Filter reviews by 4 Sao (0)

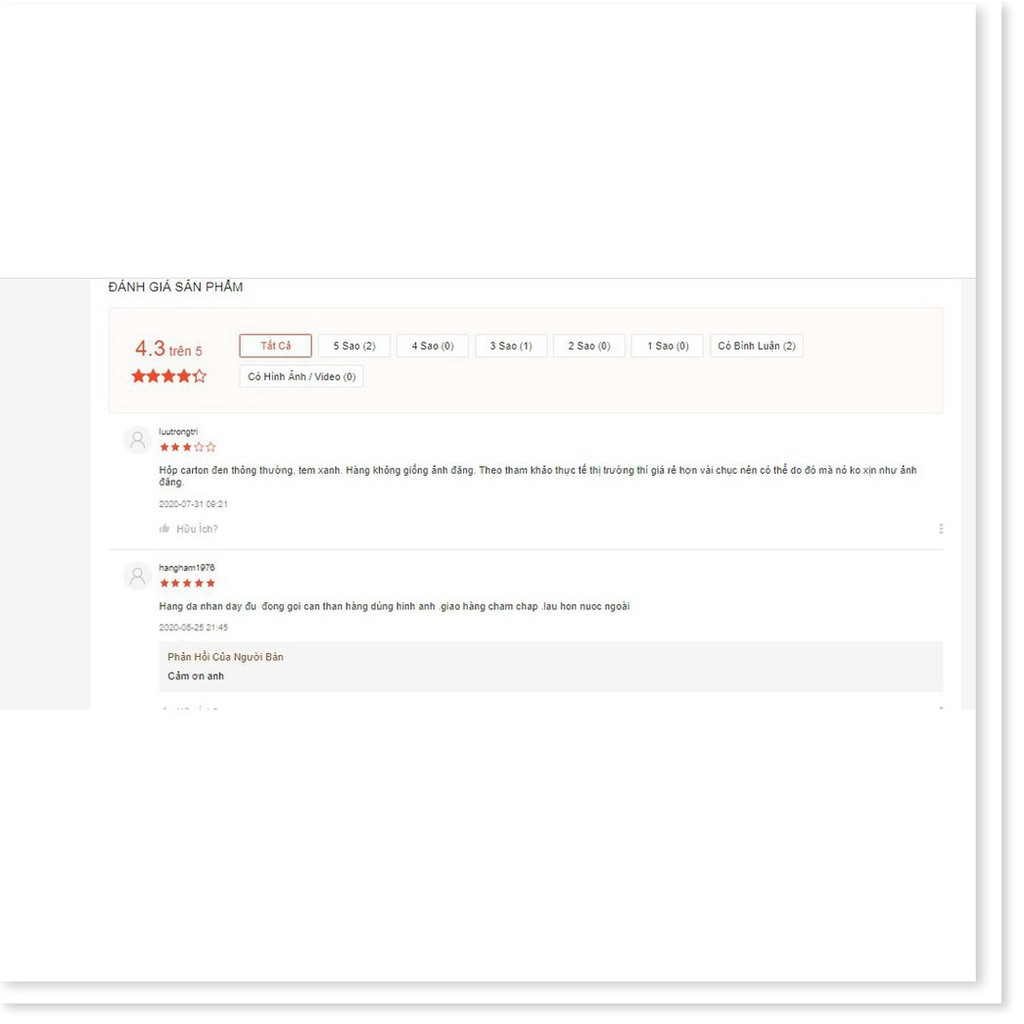(432, 345)
